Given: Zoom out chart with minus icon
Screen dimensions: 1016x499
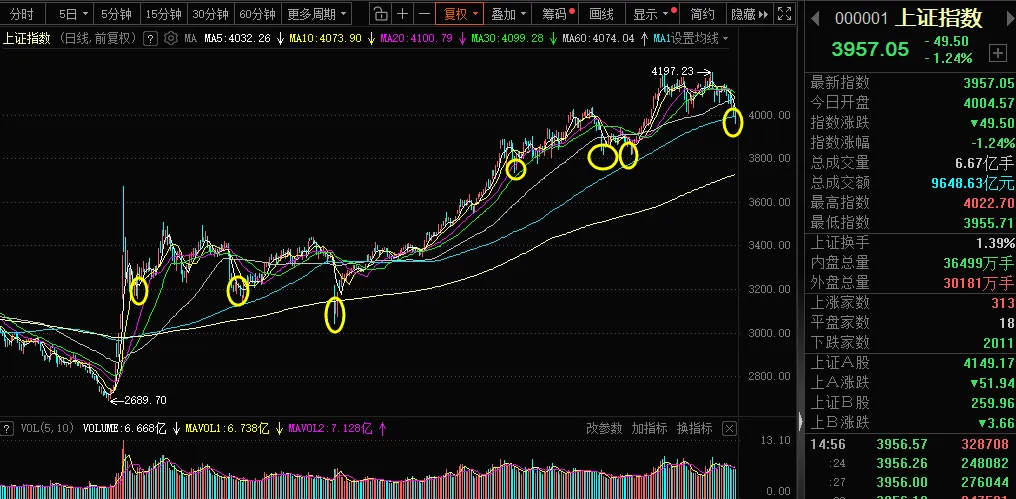Looking at the screenshot, I should click(x=424, y=14).
